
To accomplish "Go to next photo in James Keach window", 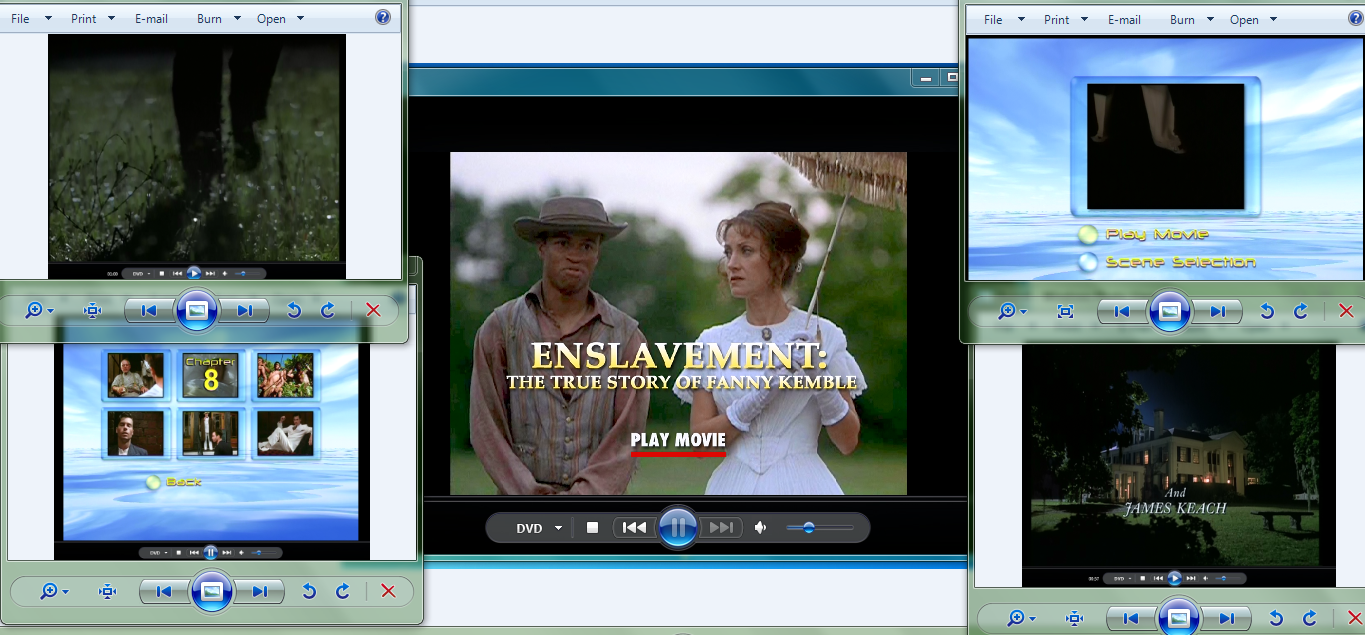I will point(1226,617).
